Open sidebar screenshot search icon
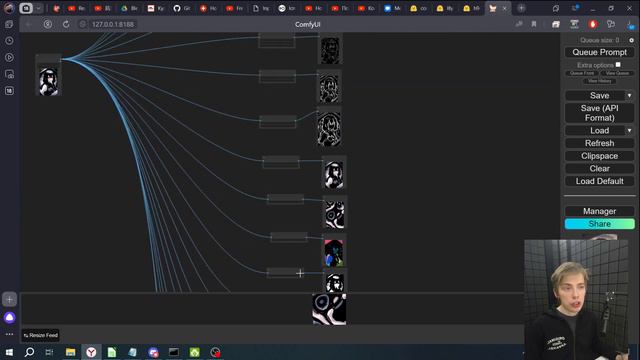Screen dimensions: 640x360 pos(9,74)
